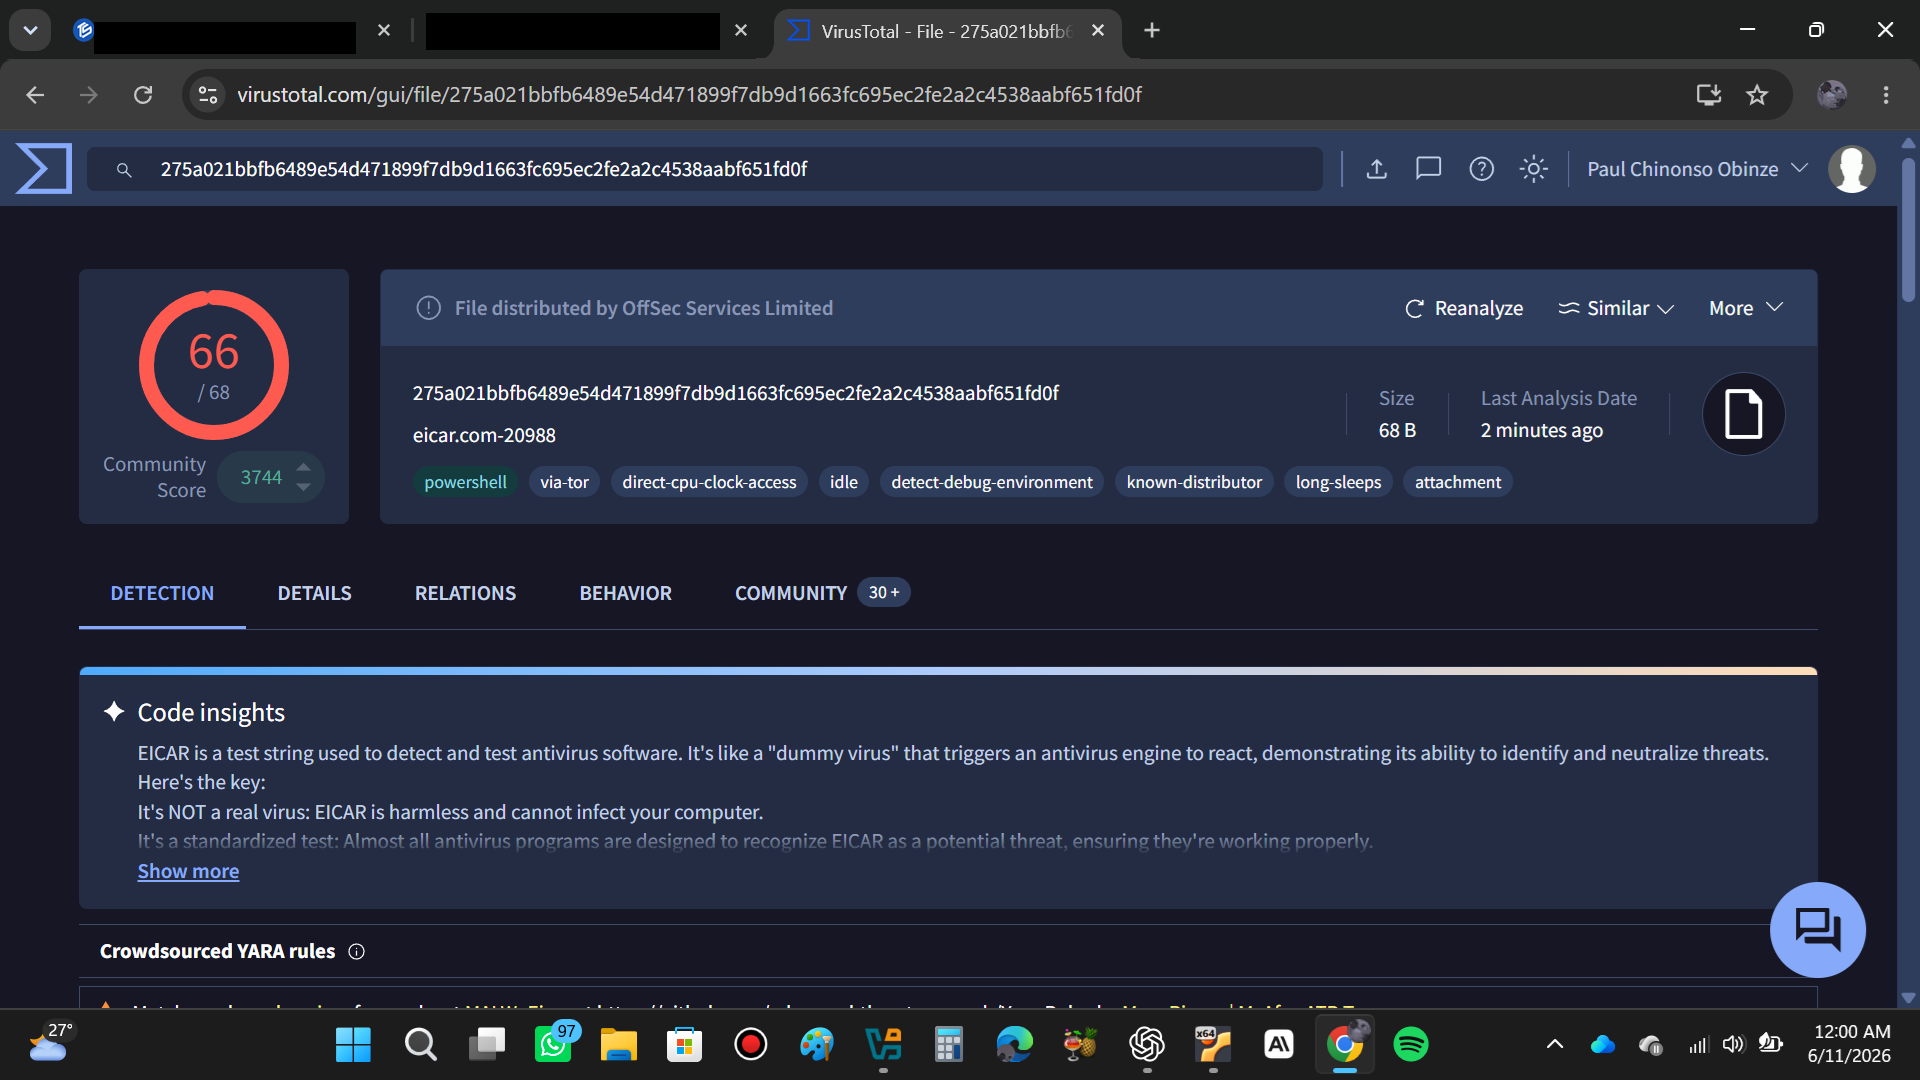Click the VirusTotal hash search field
The height and width of the screenshot is (1080, 1920).
[705, 169]
